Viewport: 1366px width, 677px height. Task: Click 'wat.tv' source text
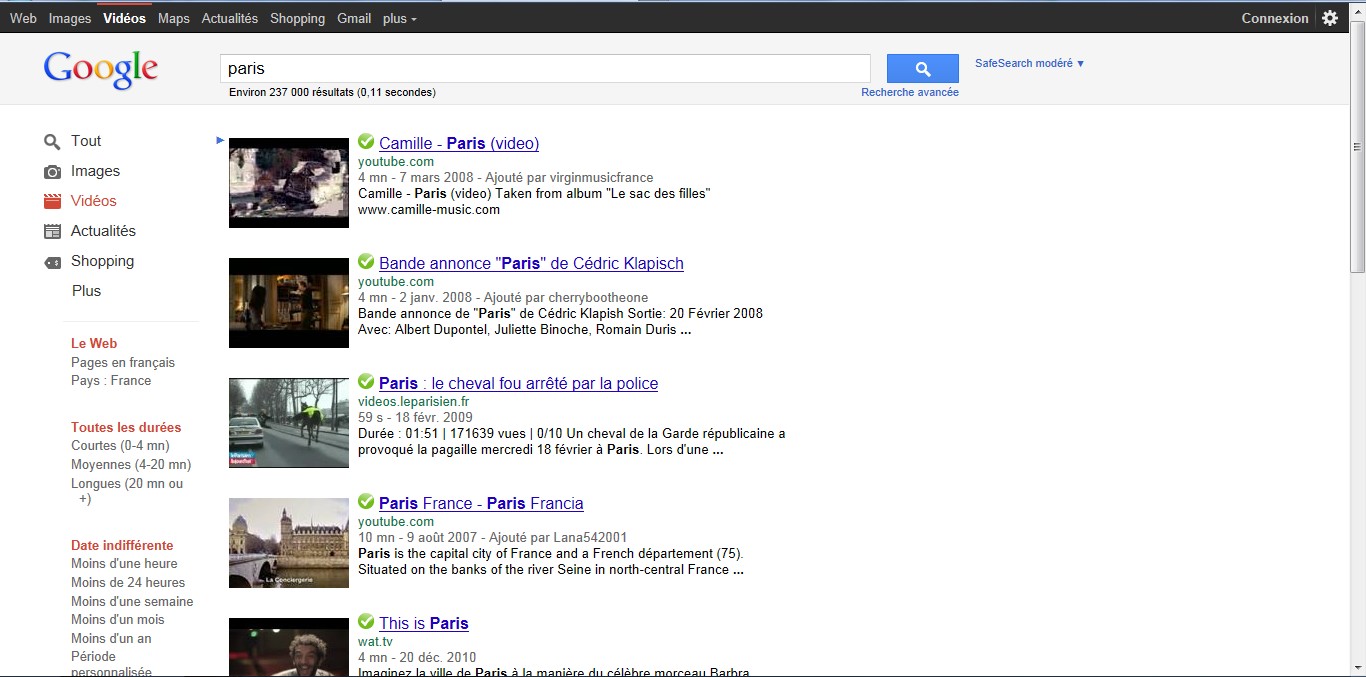pyautogui.click(x=375, y=641)
